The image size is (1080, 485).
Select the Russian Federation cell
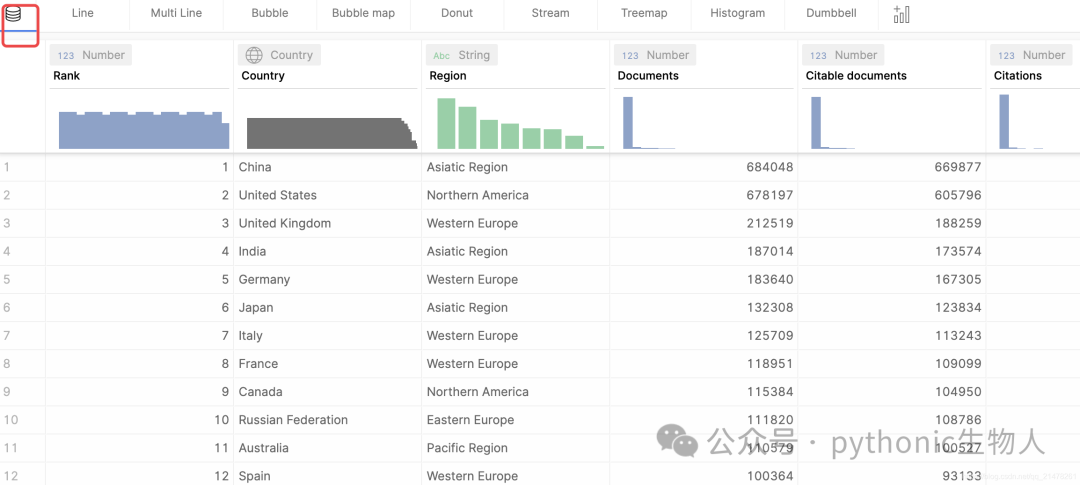pos(327,420)
